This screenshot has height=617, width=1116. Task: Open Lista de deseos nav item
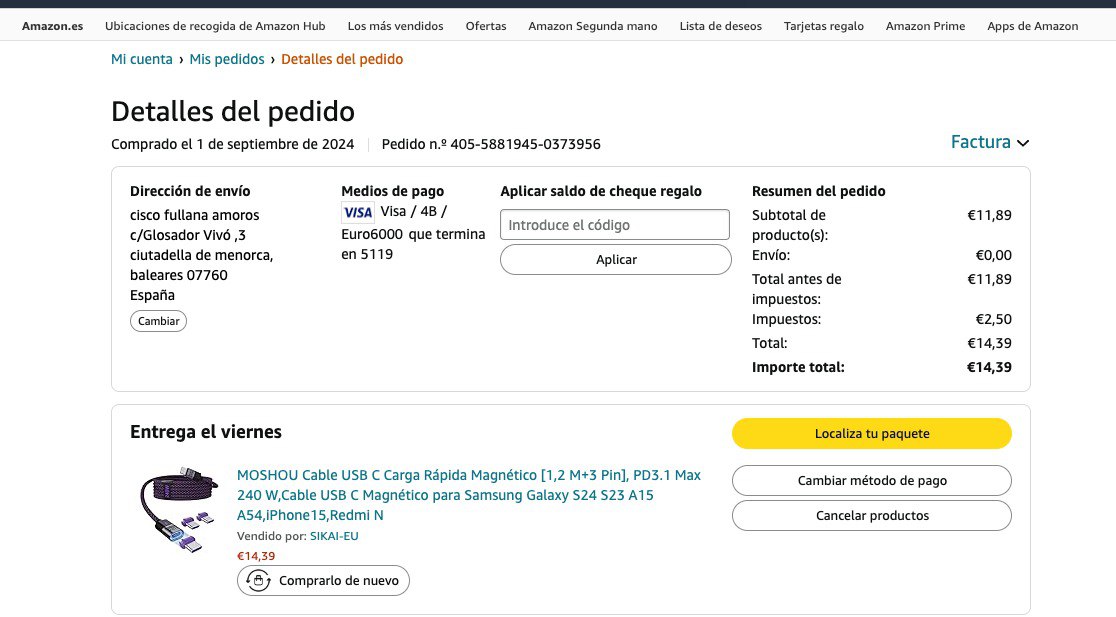click(720, 26)
